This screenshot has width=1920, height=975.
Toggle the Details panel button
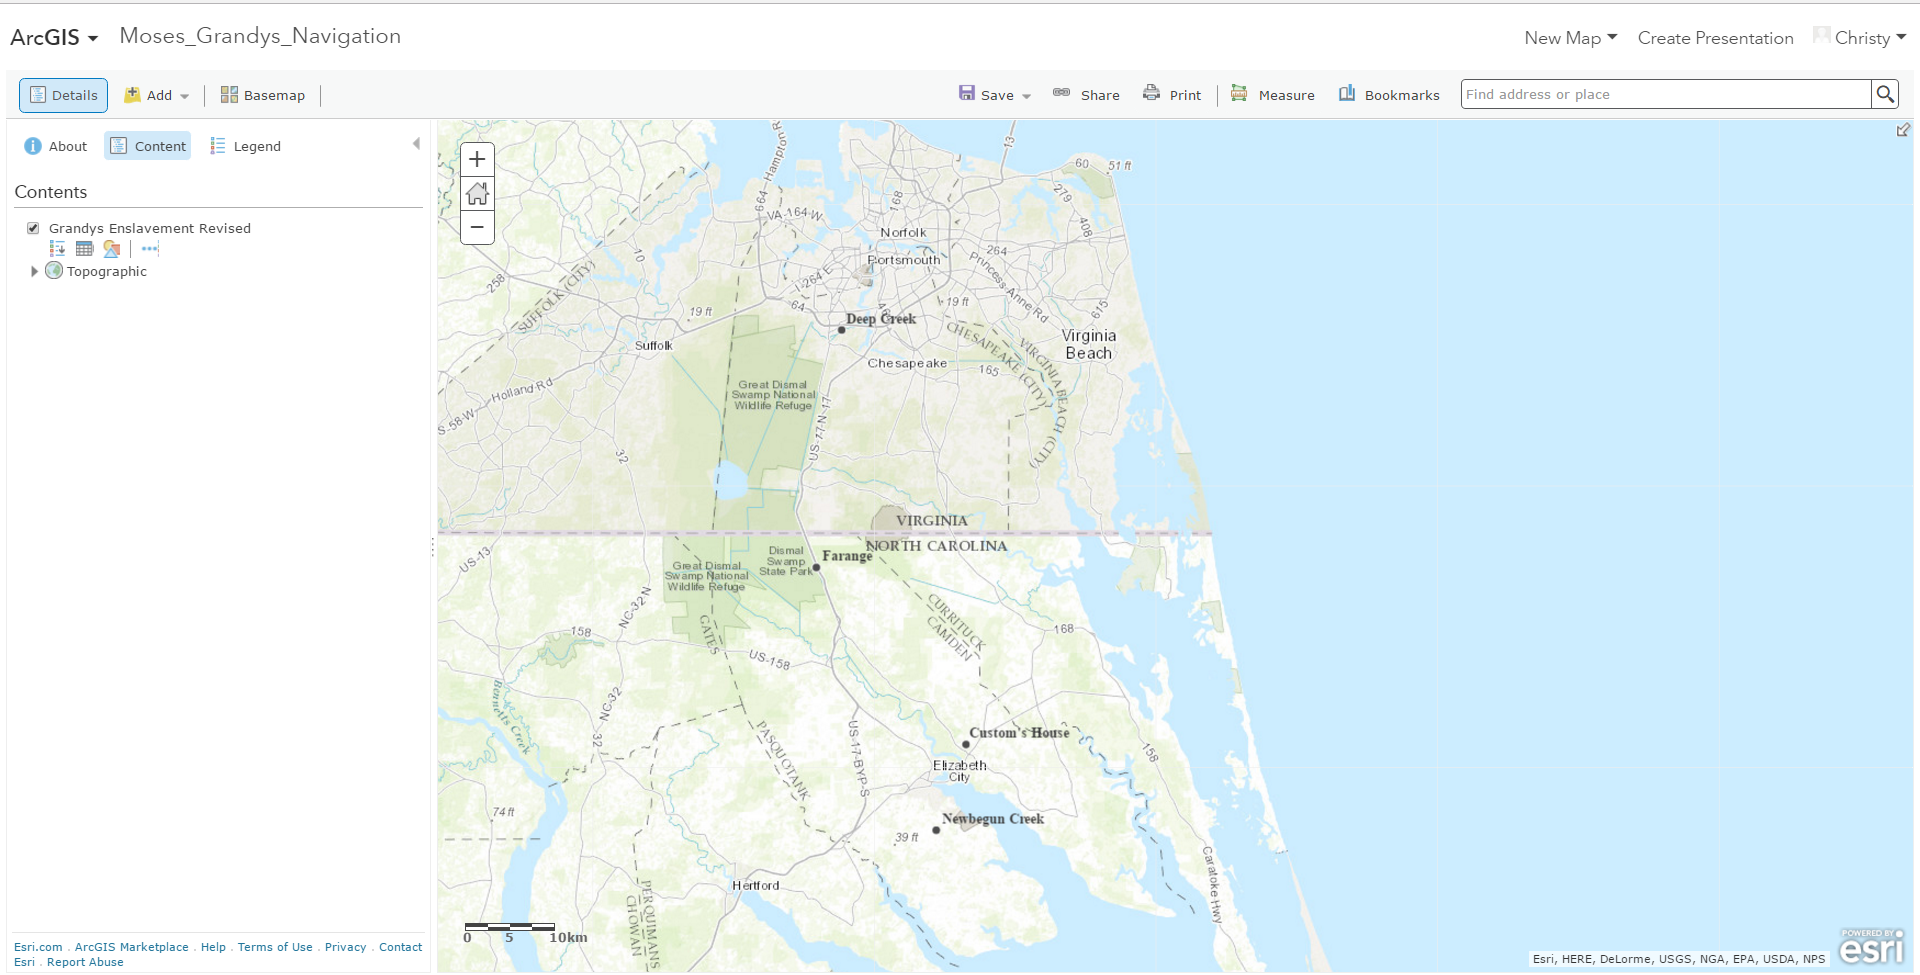click(64, 95)
